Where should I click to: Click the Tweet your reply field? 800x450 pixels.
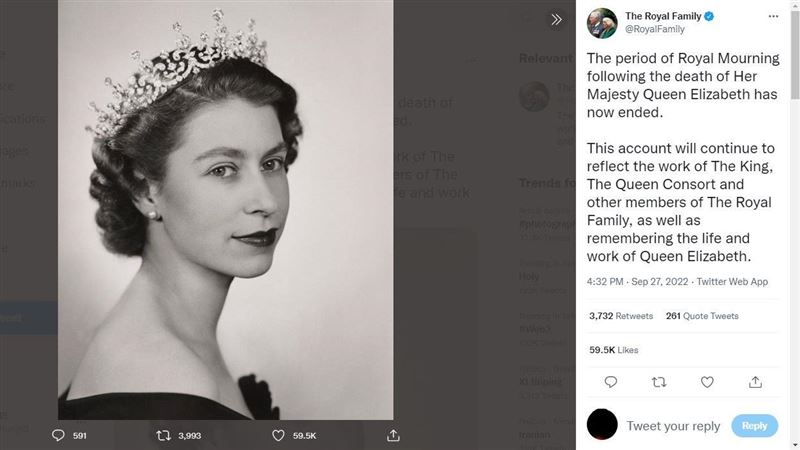pyautogui.click(x=673, y=426)
